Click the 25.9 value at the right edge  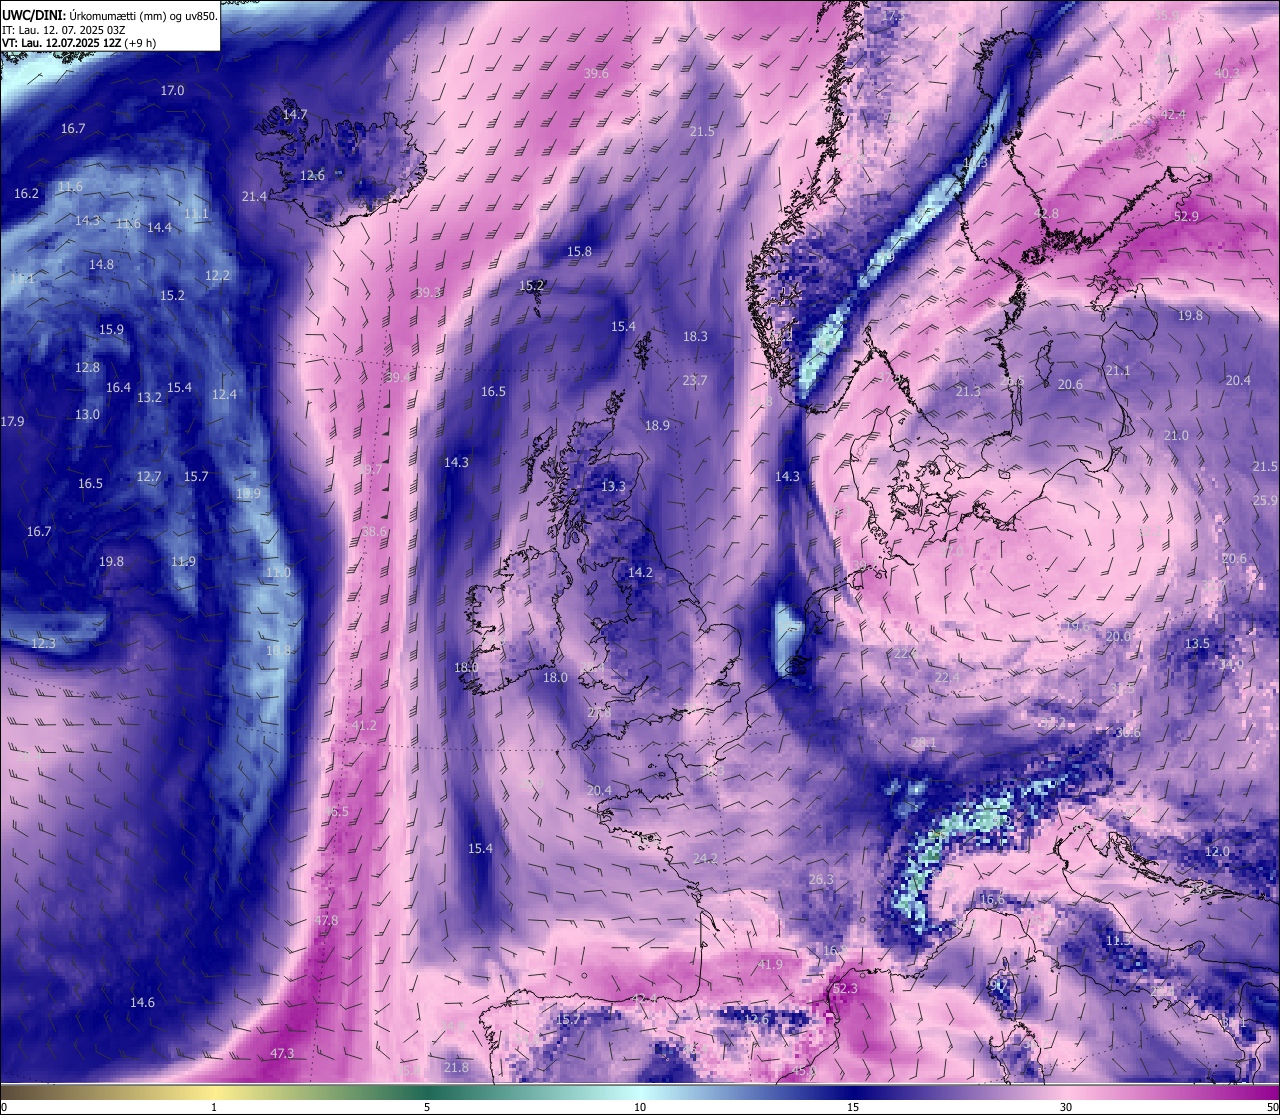click(1266, 501)
